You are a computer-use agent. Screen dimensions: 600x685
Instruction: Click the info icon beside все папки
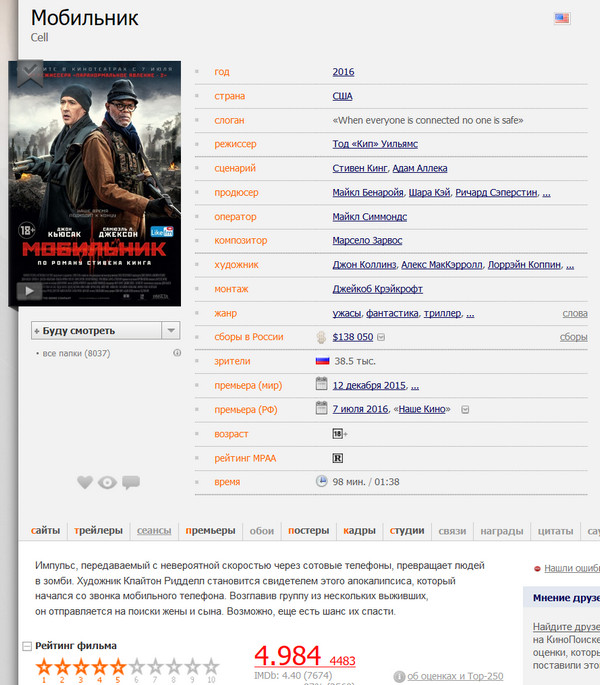tap(177, 353)
